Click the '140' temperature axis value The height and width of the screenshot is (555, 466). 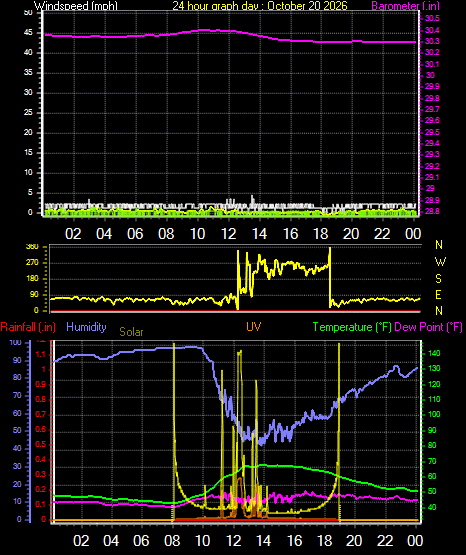pos(434,354)
